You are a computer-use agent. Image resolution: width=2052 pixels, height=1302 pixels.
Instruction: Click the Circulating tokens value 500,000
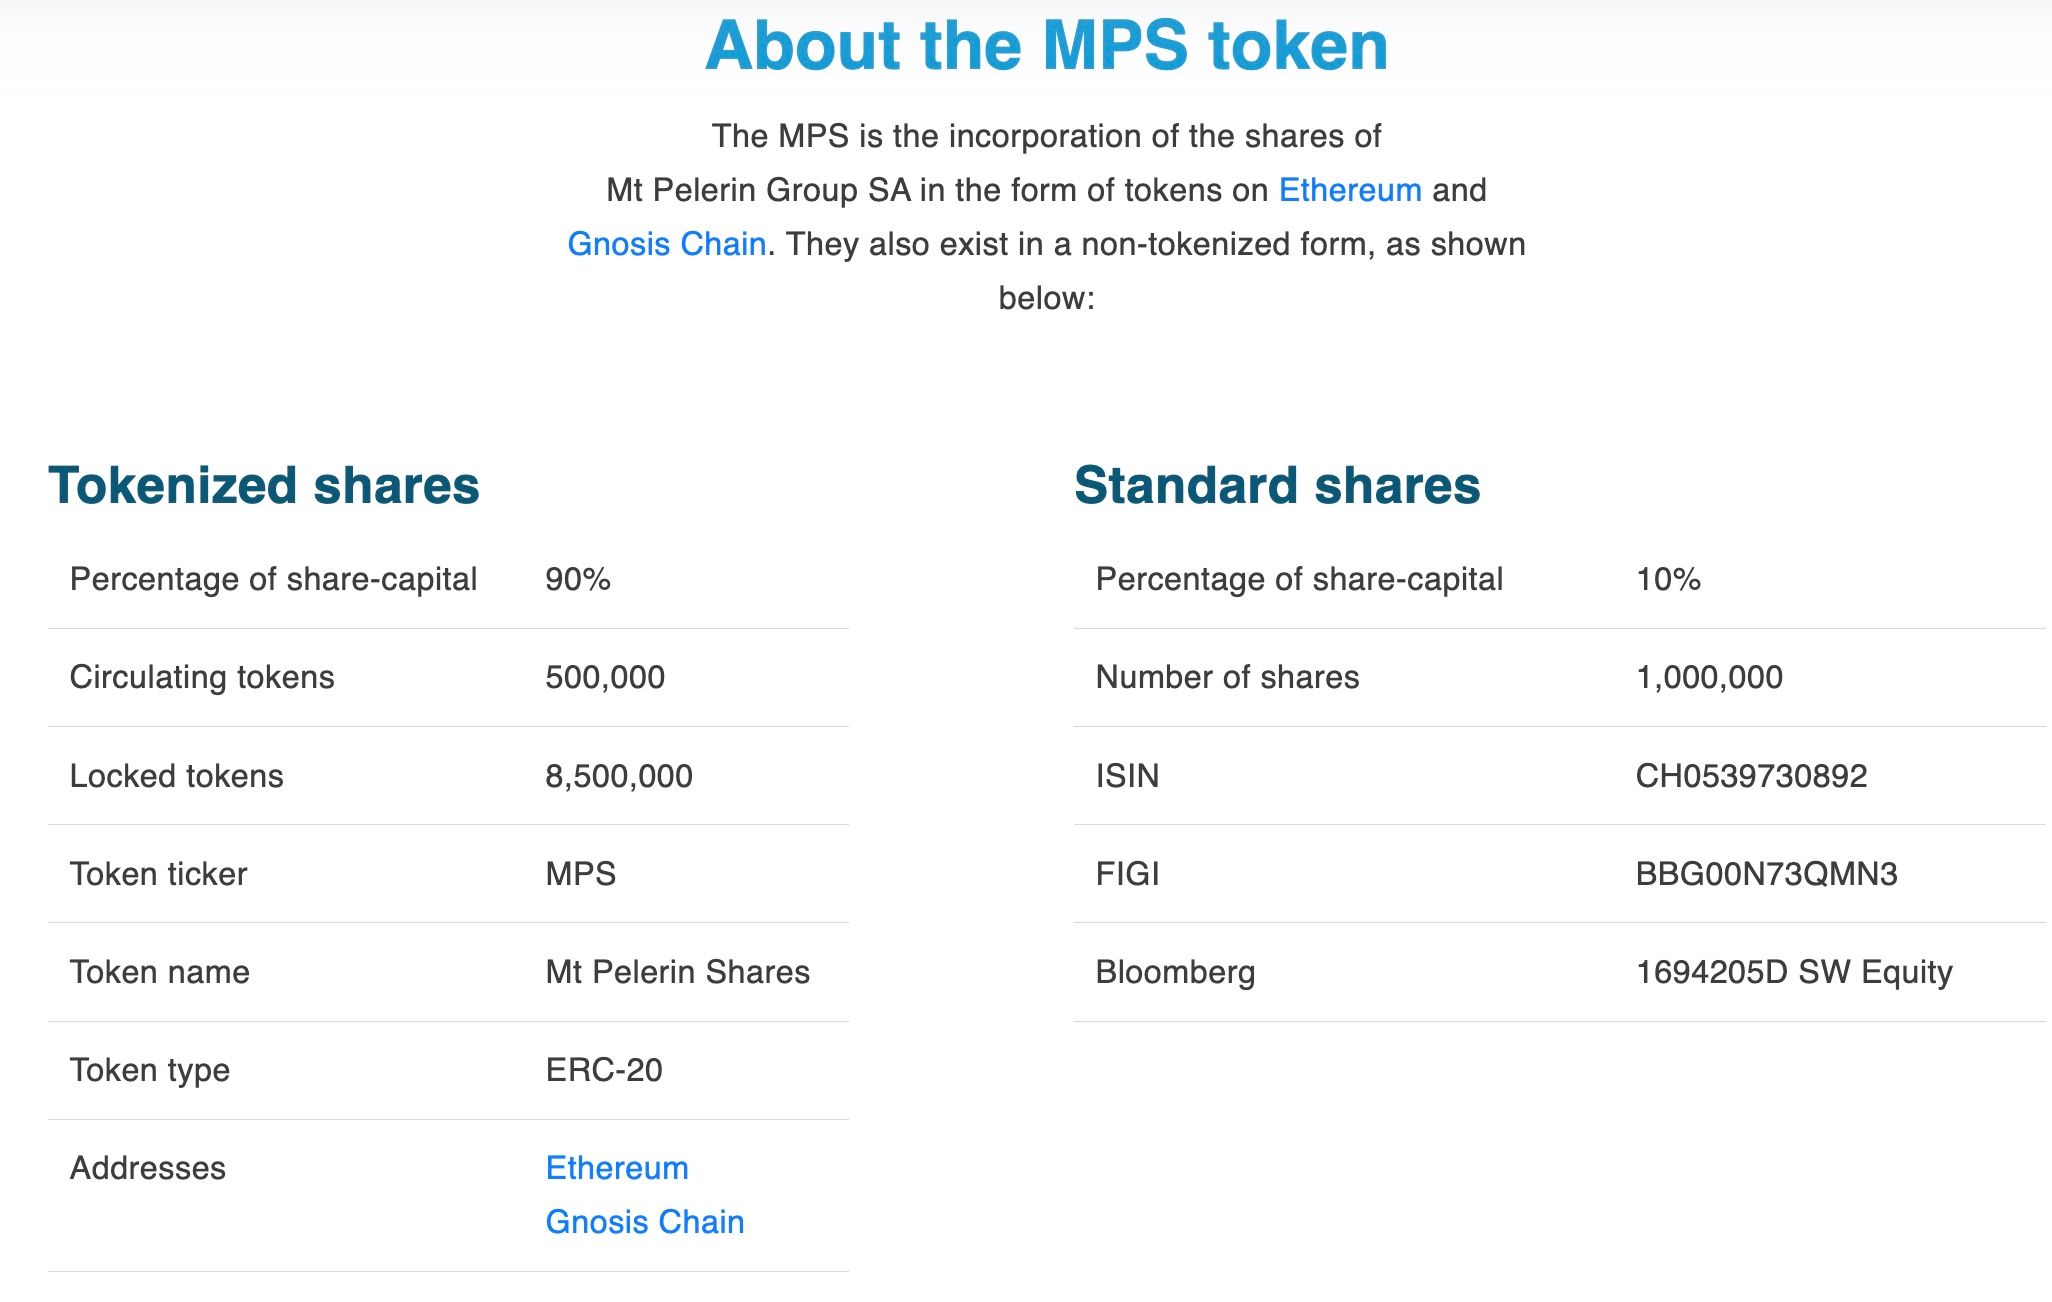(x=604, y=678)
